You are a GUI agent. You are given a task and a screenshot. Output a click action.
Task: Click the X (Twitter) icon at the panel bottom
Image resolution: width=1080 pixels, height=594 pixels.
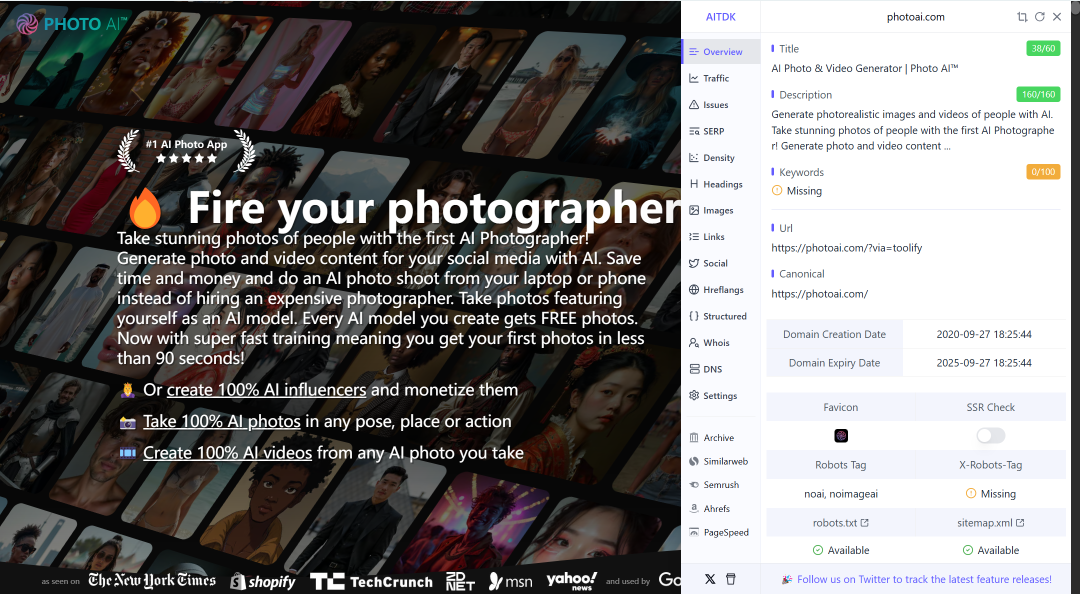pos(710,579)
